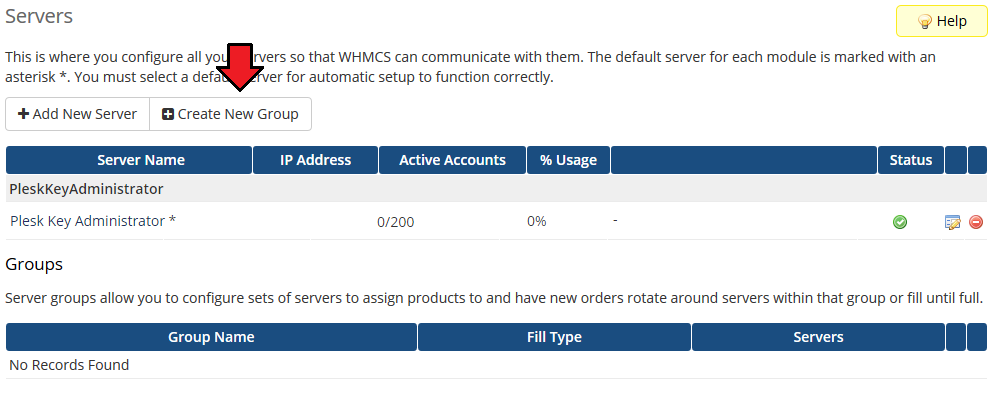Open the Help button with lightbulb
Viewport: 995px width, 403px height.
(x=942, y=22)
